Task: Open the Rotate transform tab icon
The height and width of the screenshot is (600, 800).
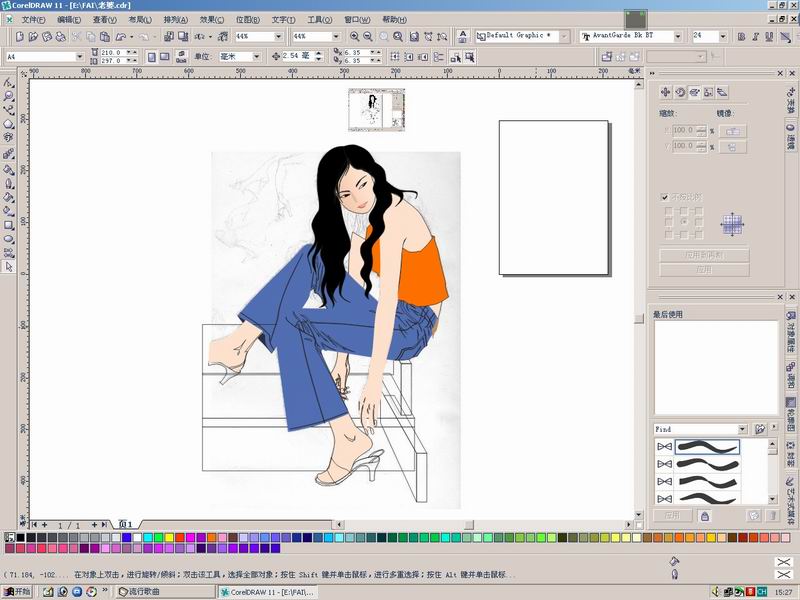Action: (x=680, y=92)
